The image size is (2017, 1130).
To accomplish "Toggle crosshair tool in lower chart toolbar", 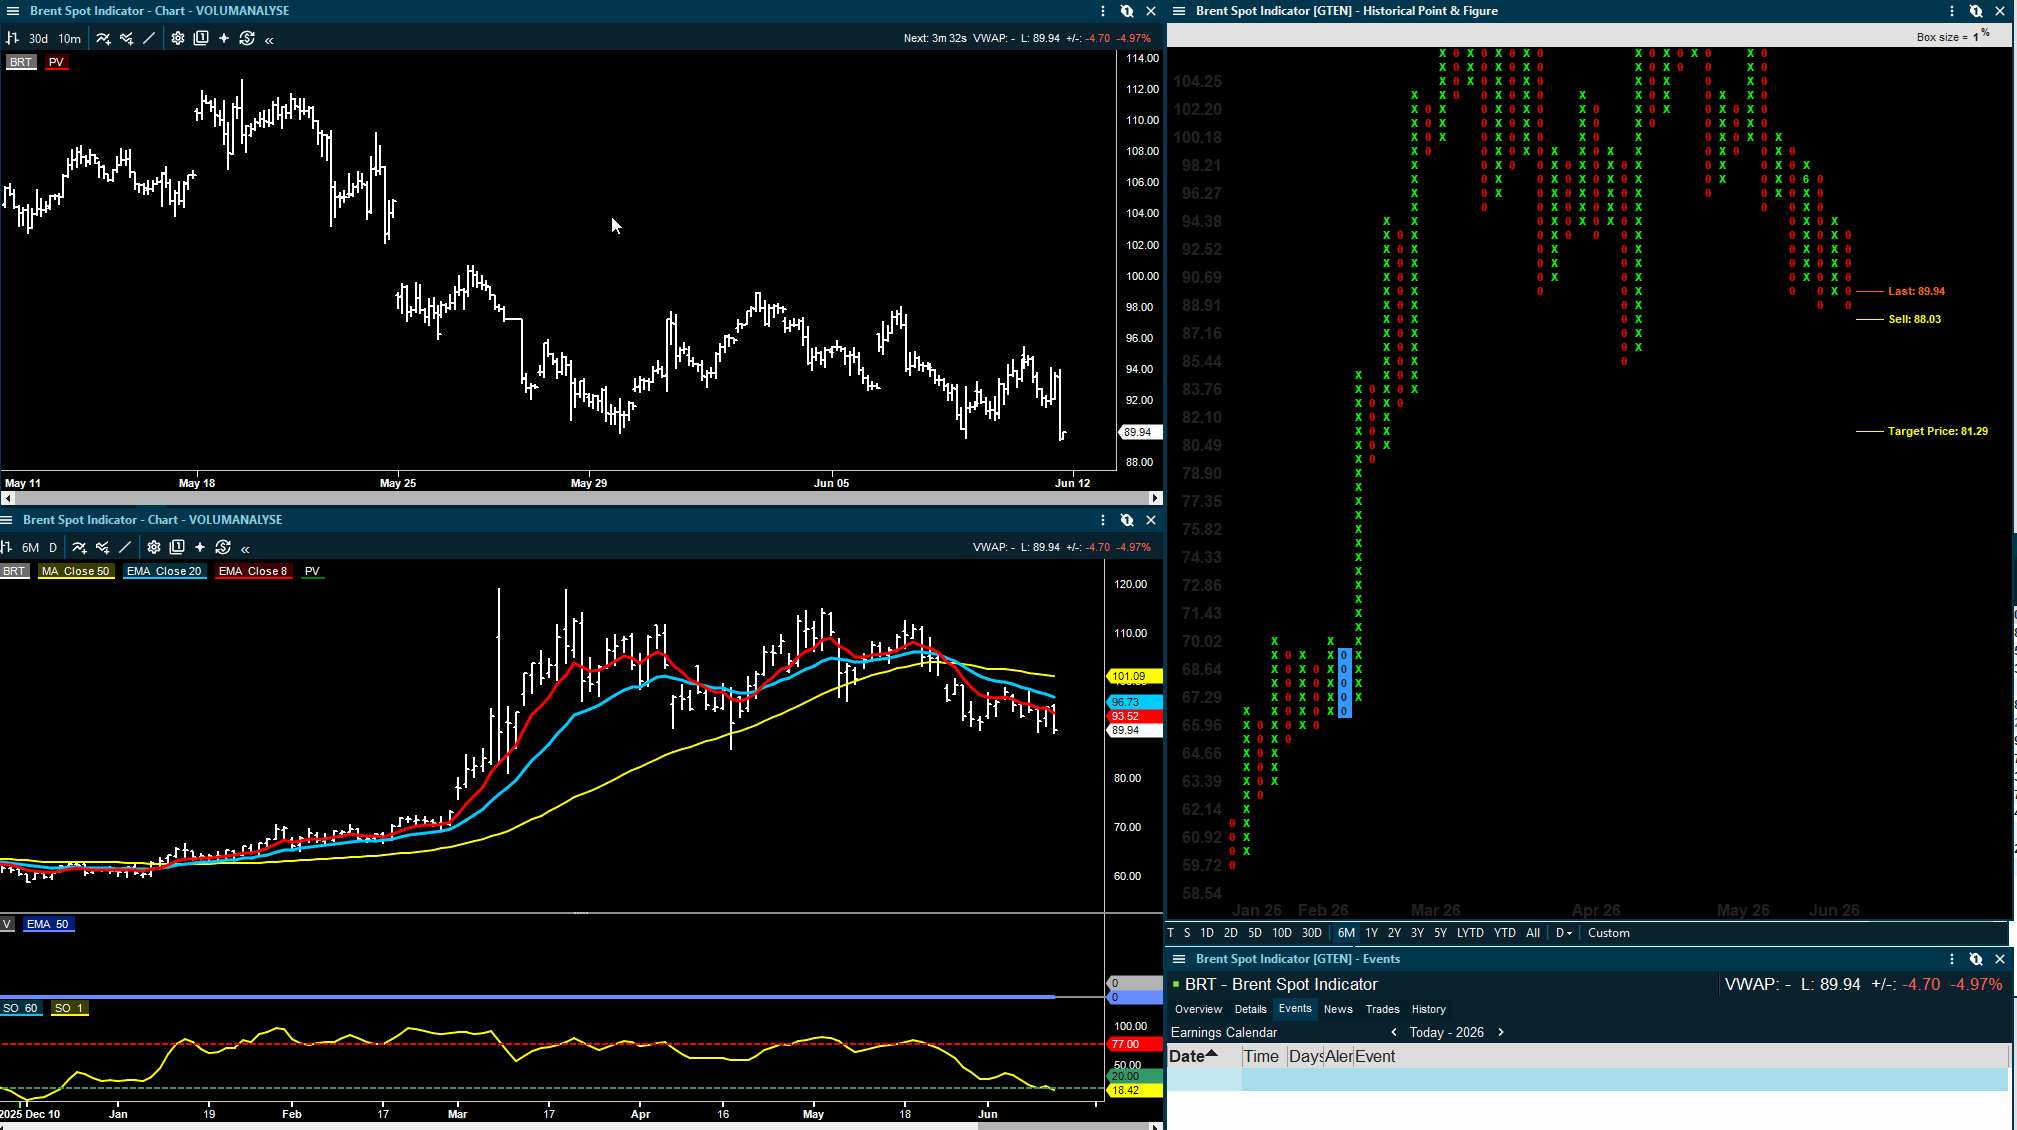I will point(200,547).
